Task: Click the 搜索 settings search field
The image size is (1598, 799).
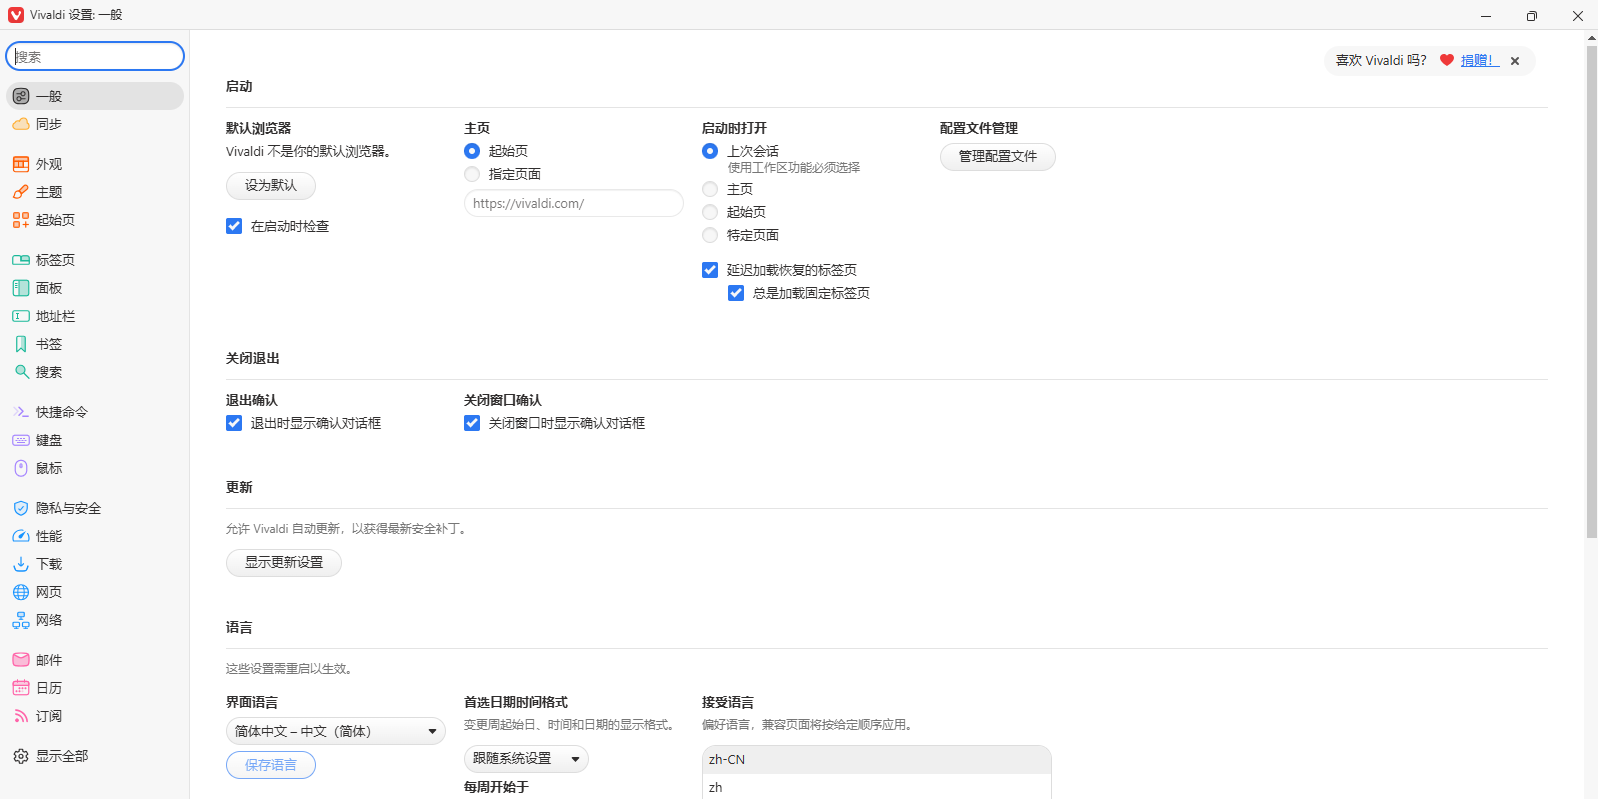Action: [95, 57]
